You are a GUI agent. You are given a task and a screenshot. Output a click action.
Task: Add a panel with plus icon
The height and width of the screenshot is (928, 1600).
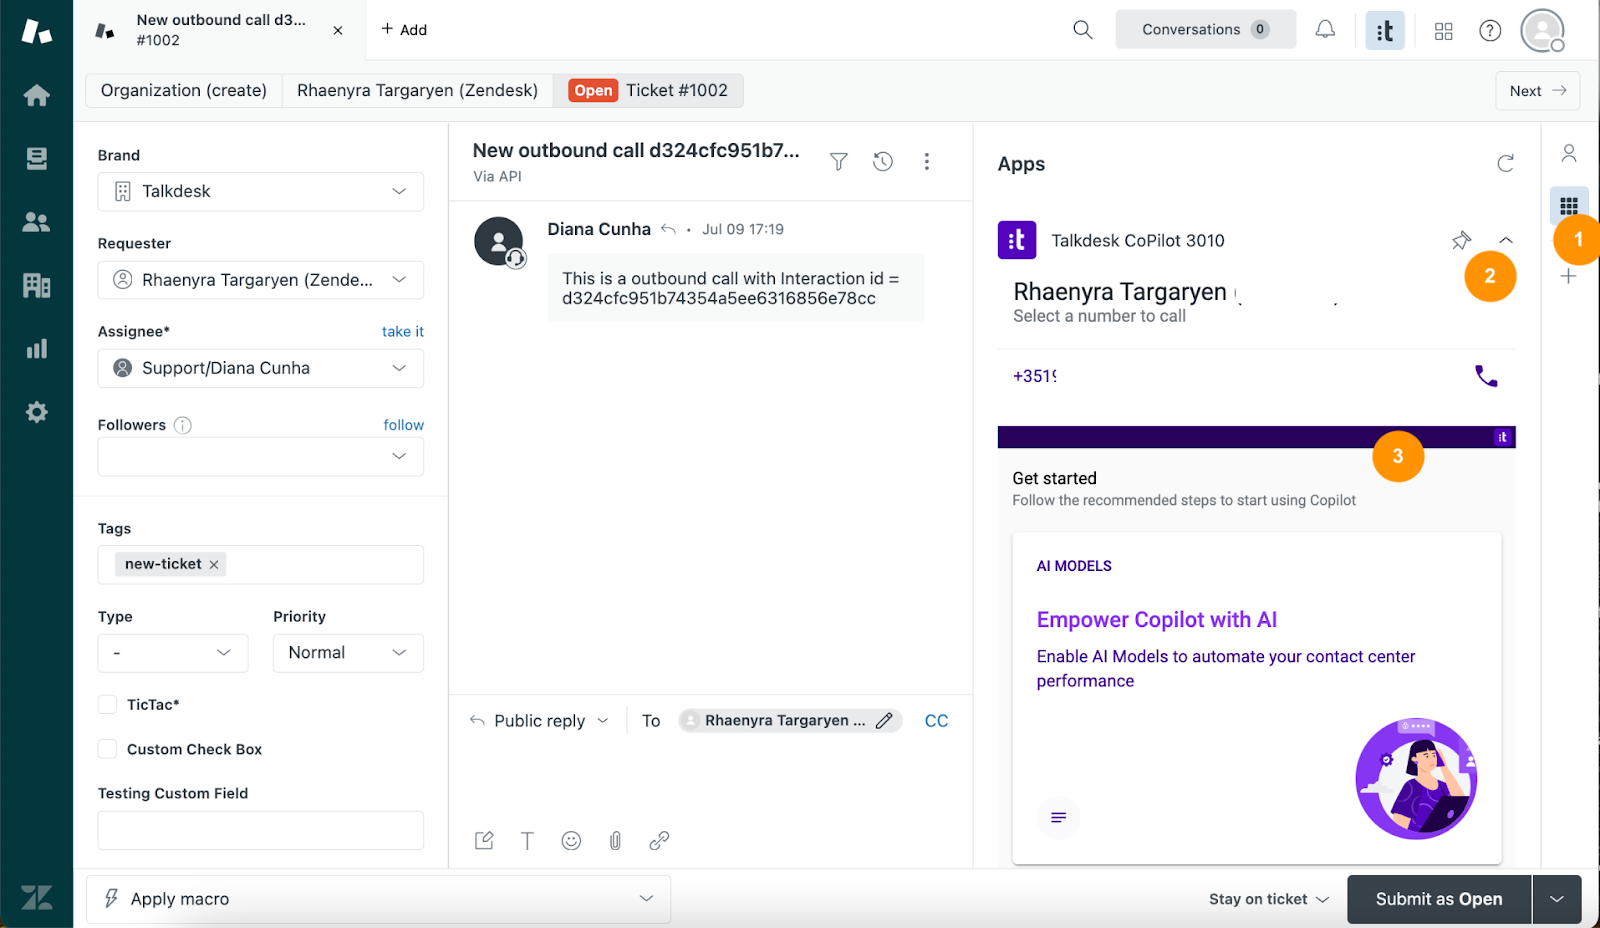(x=1569, y=276)
